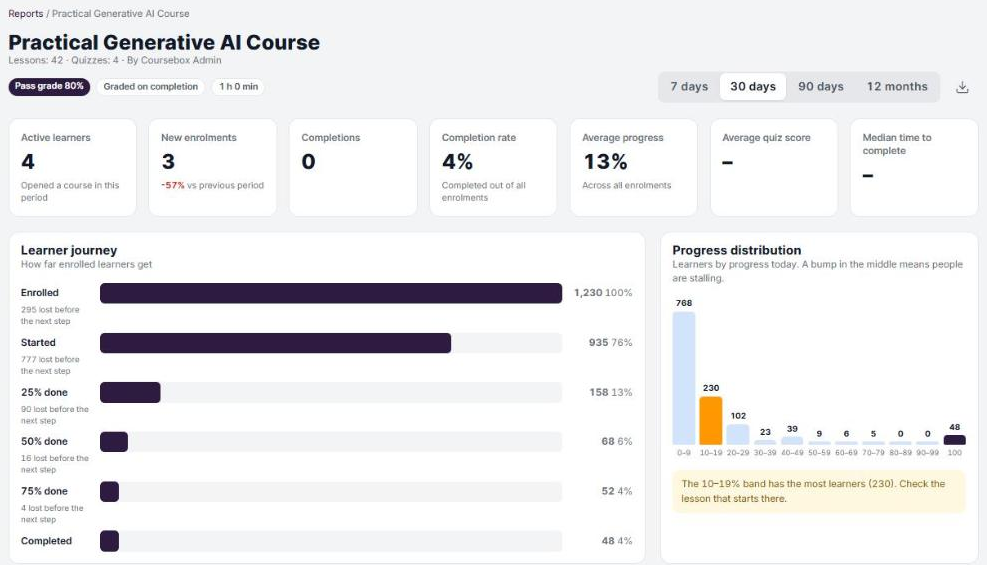Click the 768 bar label
This screenshot has height=565, width=987.
coord(684,303)
